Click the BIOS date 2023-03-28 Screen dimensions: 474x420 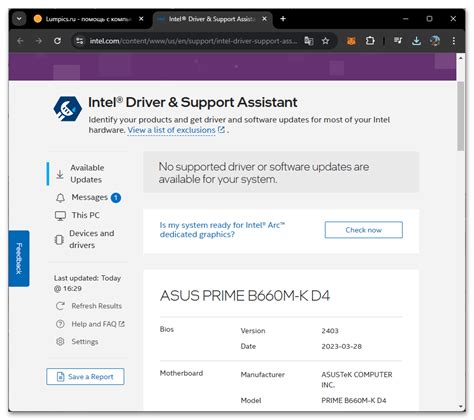341,346
